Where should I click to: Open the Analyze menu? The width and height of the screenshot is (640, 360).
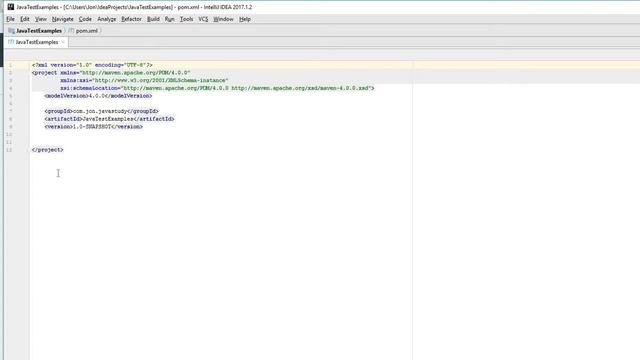(x=107, y=19)
